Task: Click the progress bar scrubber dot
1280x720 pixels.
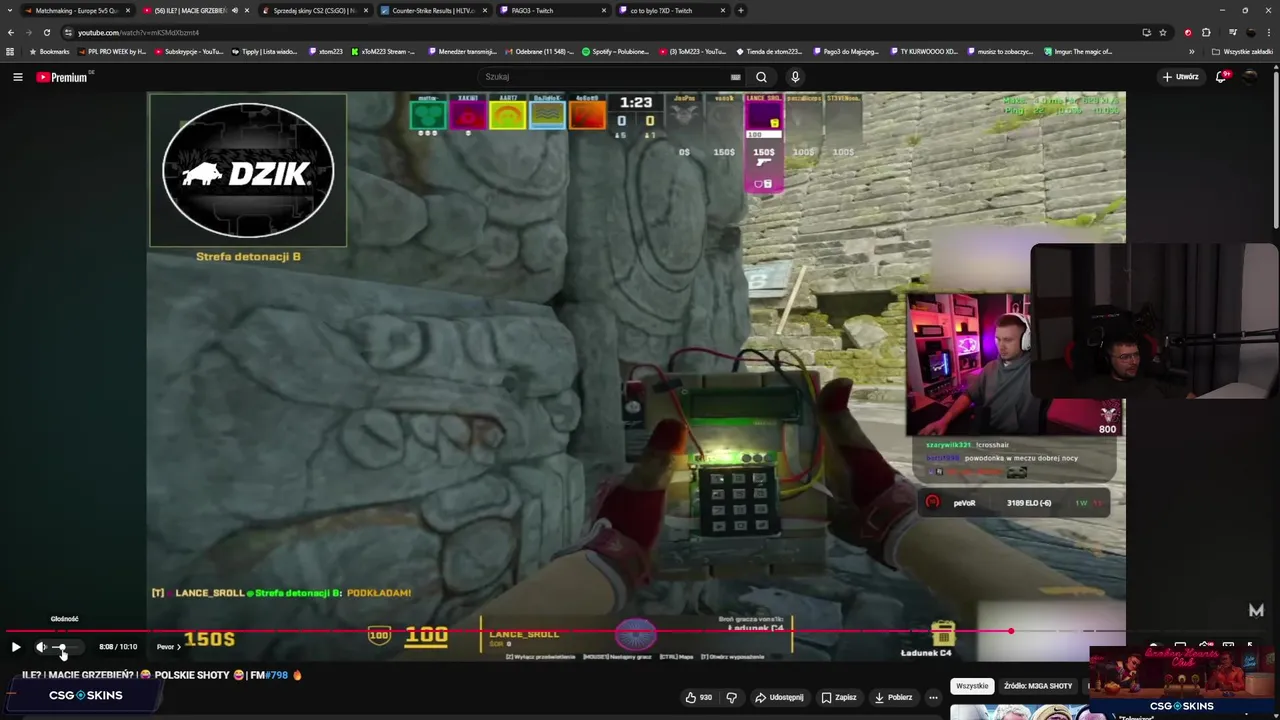Action: point(1011,631)
